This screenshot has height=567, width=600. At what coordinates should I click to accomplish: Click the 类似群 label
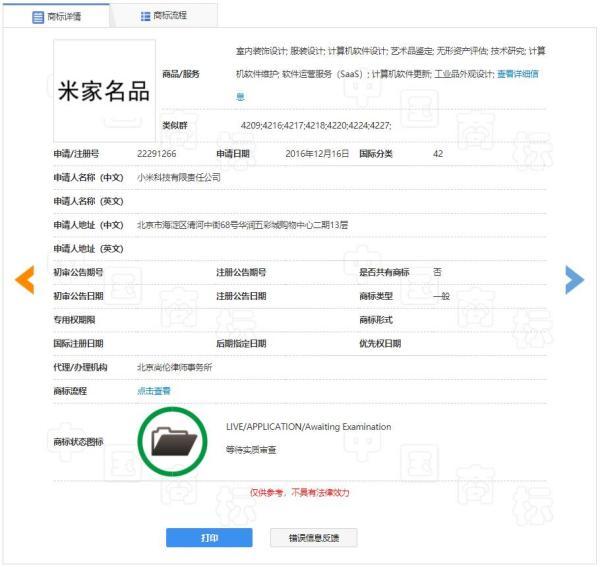click(x=175, y=125)
